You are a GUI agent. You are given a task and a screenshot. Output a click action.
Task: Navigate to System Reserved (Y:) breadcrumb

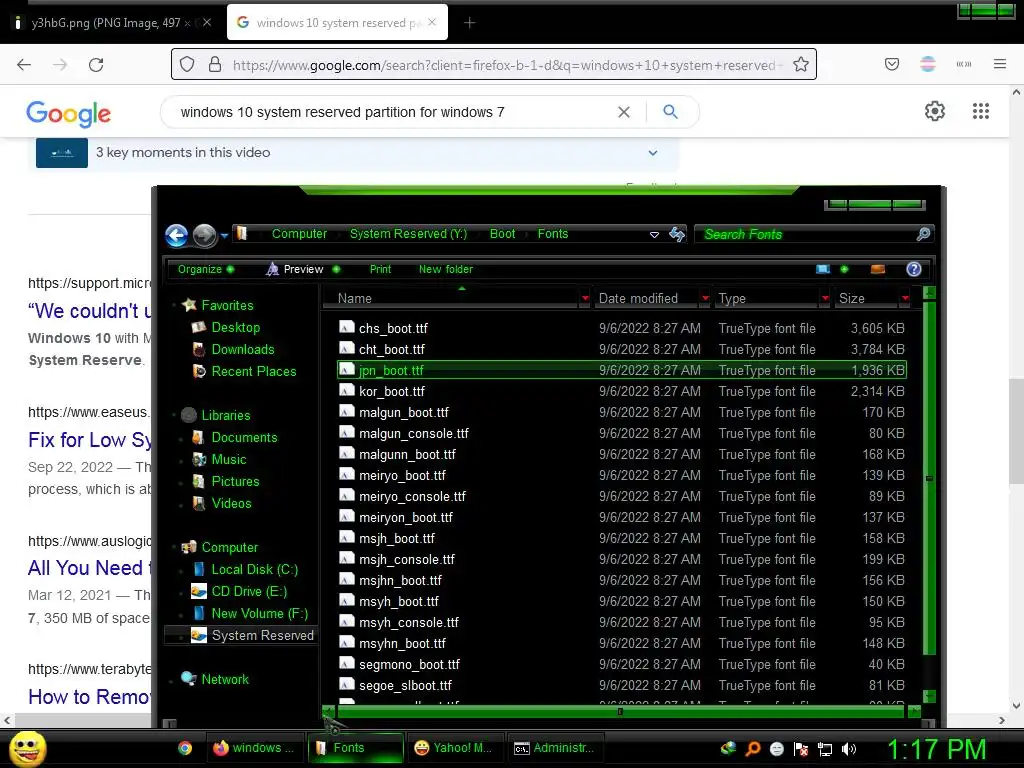coord(408,234)
